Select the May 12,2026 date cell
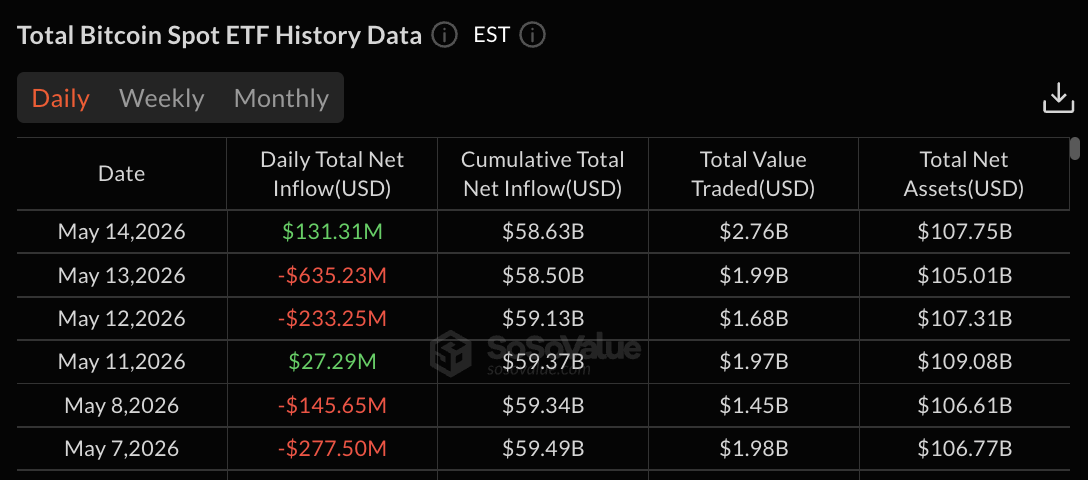1088x480 pixels. pos(122,318)
